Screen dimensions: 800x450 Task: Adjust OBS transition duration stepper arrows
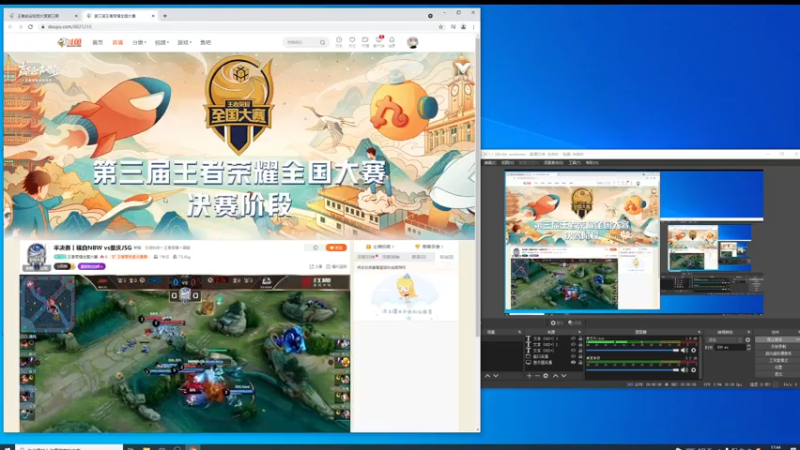pos(748,347)
